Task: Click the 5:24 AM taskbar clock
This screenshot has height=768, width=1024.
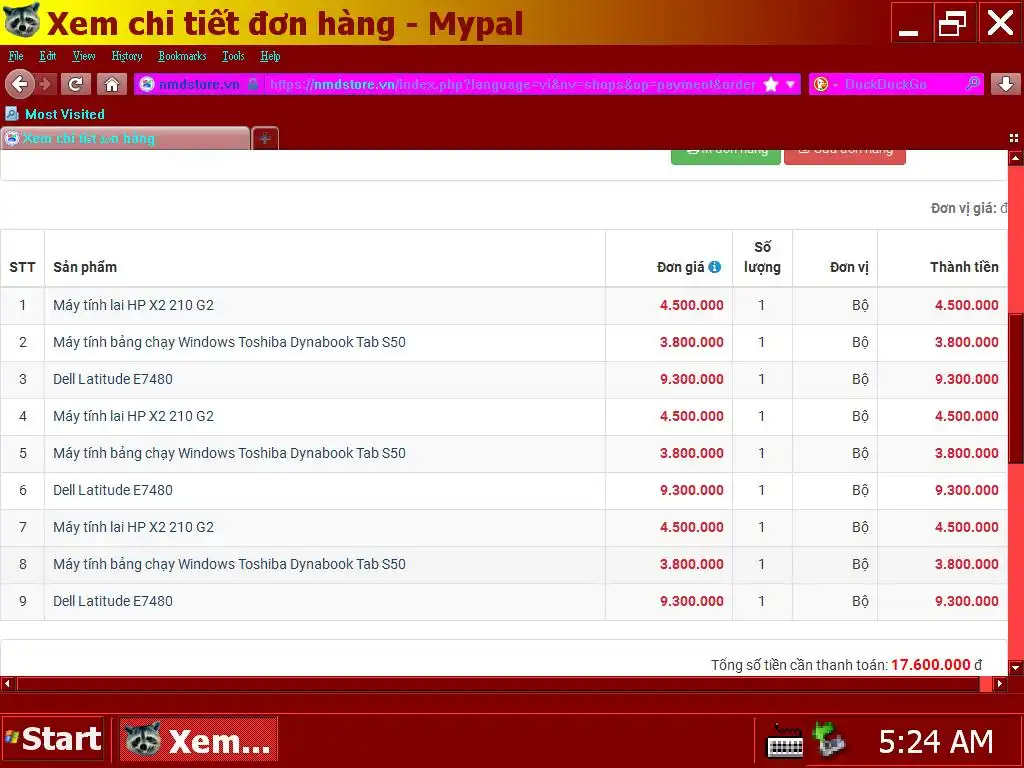Action: (936, 741)
